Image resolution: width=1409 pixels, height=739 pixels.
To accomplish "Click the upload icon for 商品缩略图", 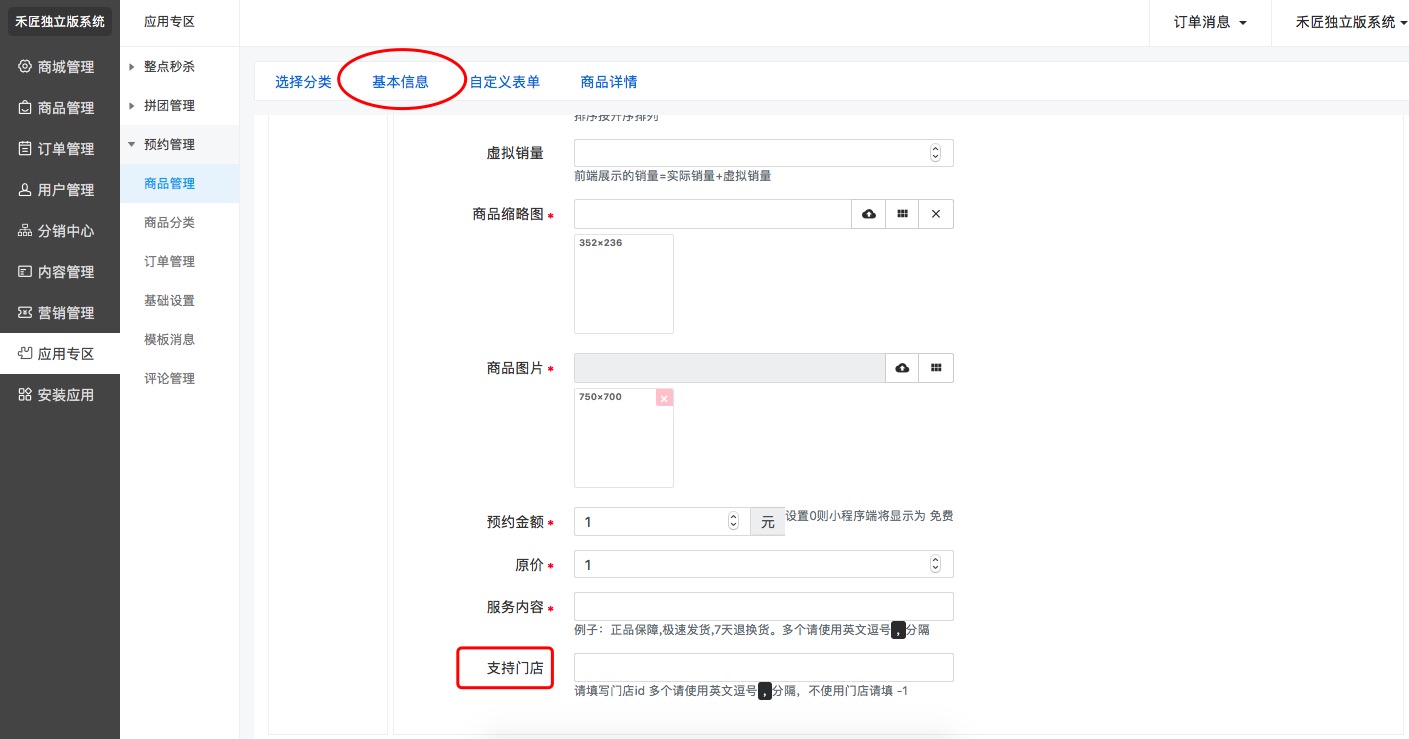I will coord(868,214).
